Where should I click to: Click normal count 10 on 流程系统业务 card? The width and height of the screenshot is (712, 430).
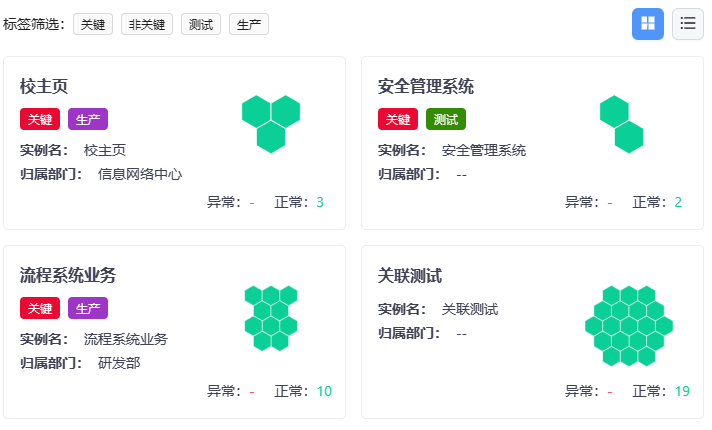[324, 391]
